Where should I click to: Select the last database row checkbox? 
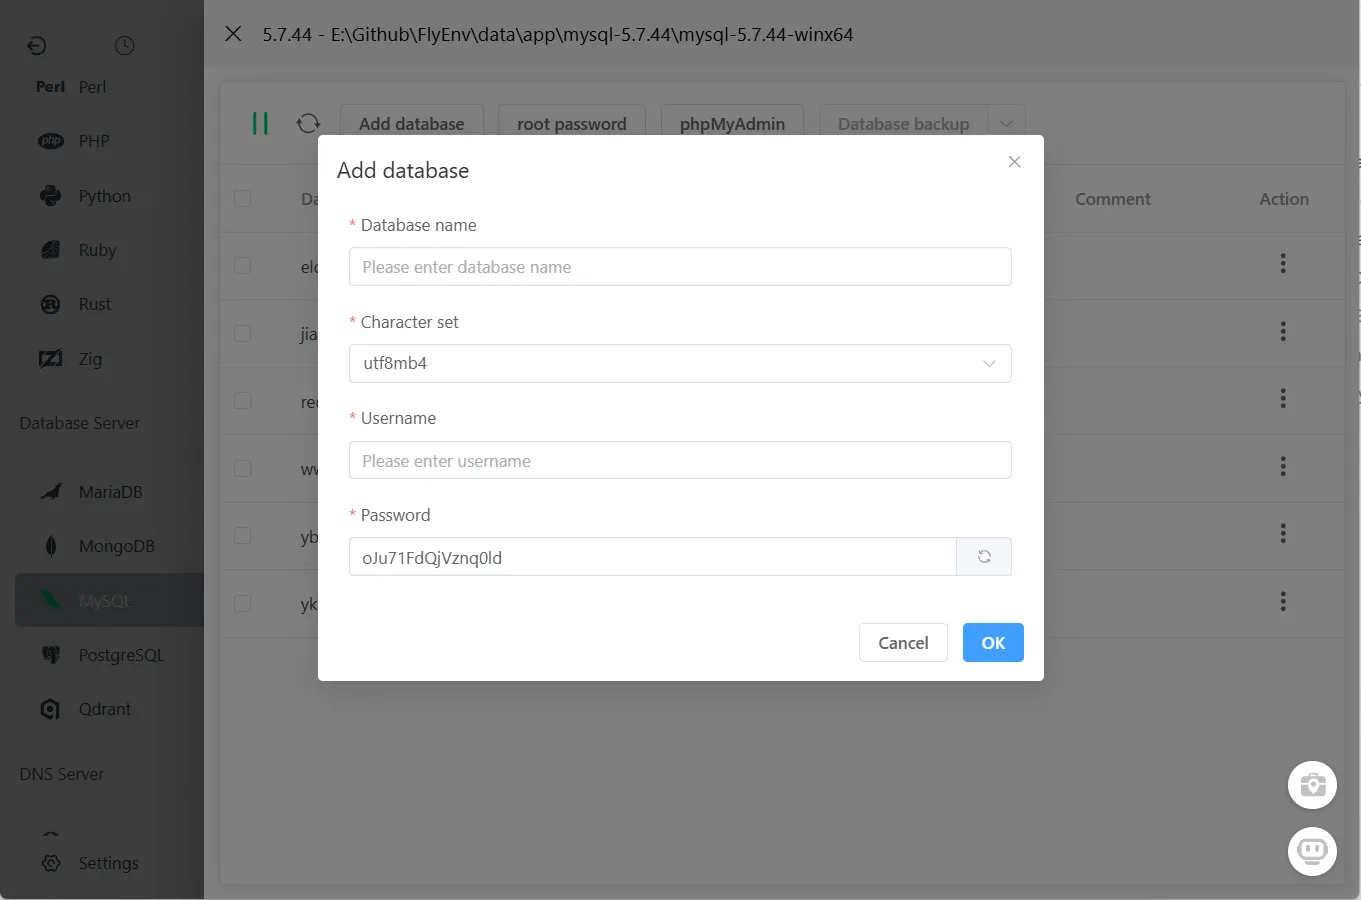242,603
